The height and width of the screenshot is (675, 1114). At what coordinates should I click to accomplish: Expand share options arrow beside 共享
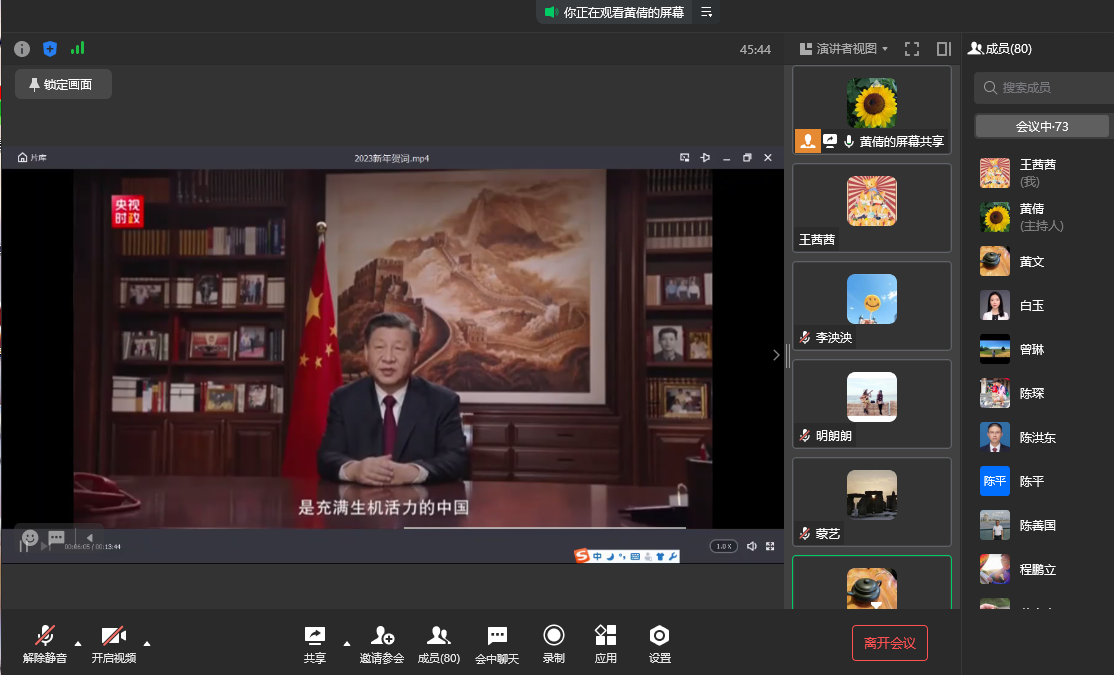(x=347, y=643)
